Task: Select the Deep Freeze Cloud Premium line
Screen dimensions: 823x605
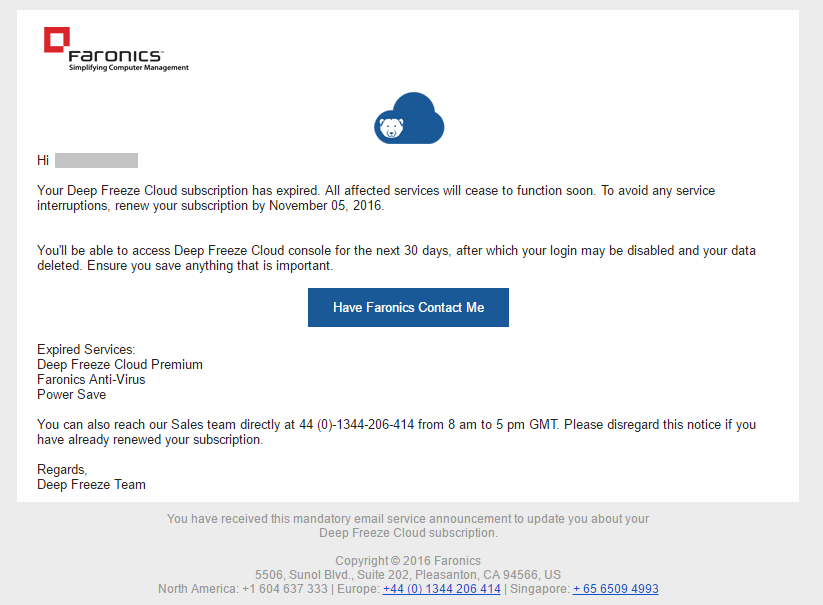Action: coord(120,365)
